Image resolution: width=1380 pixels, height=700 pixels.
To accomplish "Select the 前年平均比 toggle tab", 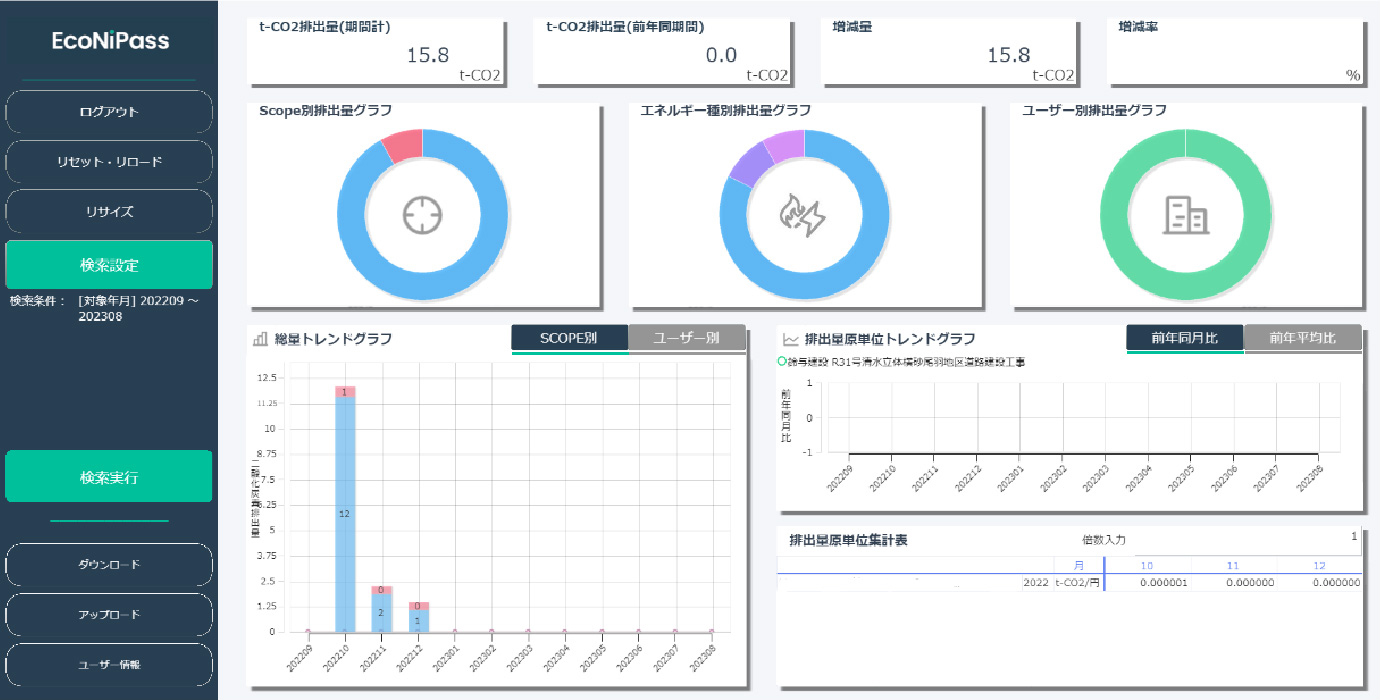I will pos(1302,338).
